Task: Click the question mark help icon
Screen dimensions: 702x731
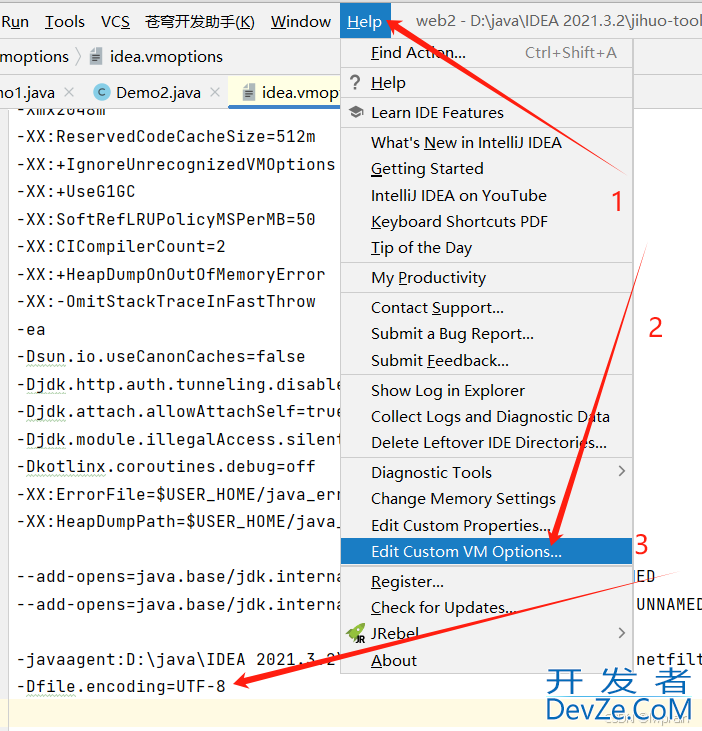Action: click(355, 83)
